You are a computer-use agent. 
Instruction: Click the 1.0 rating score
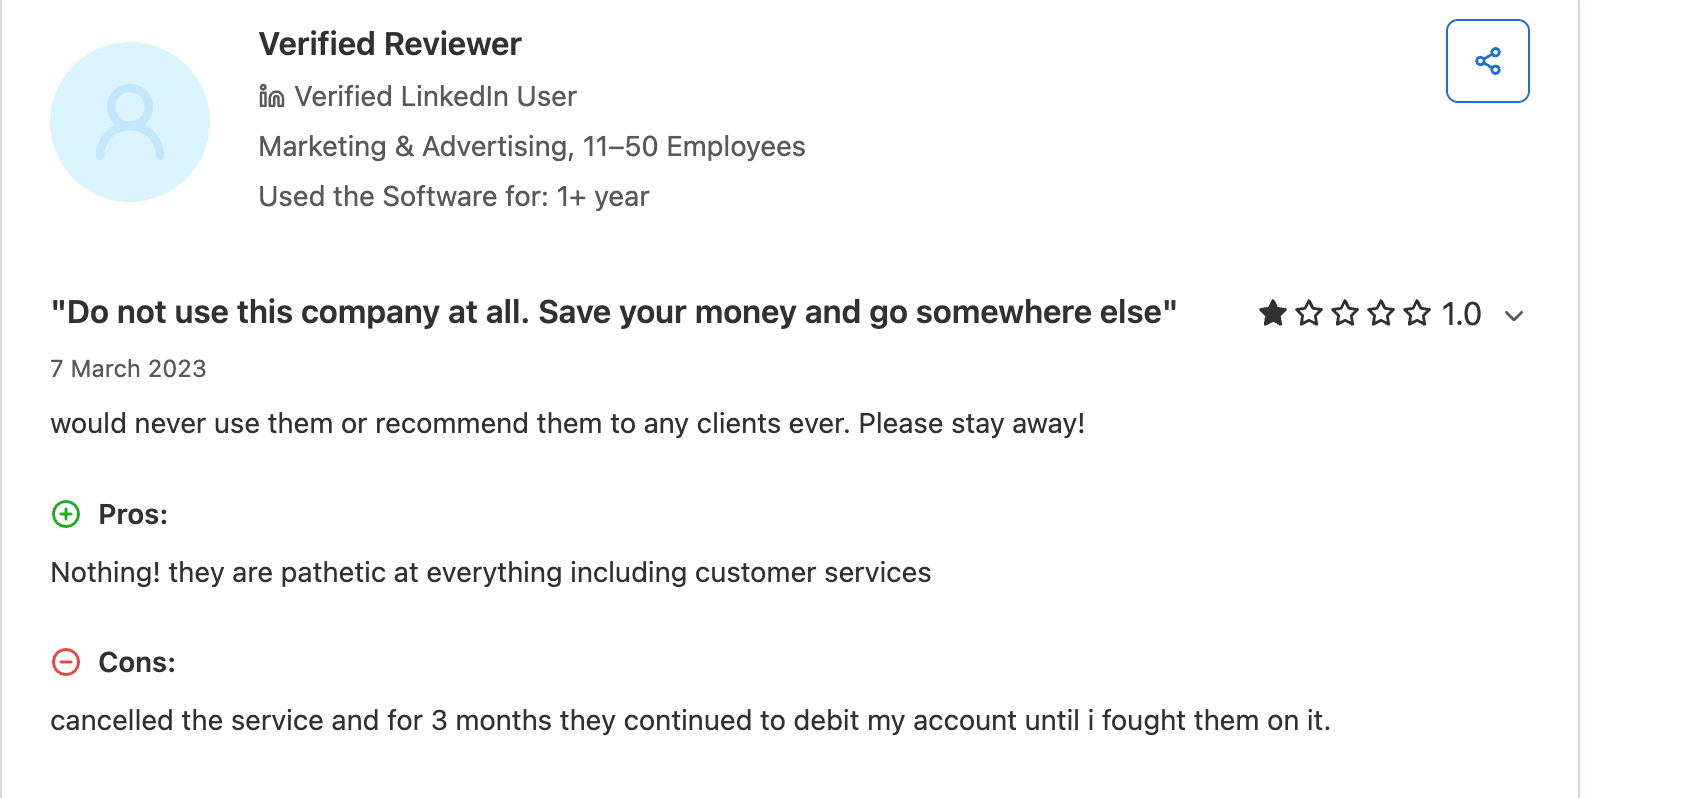[x=1461, y=314]
